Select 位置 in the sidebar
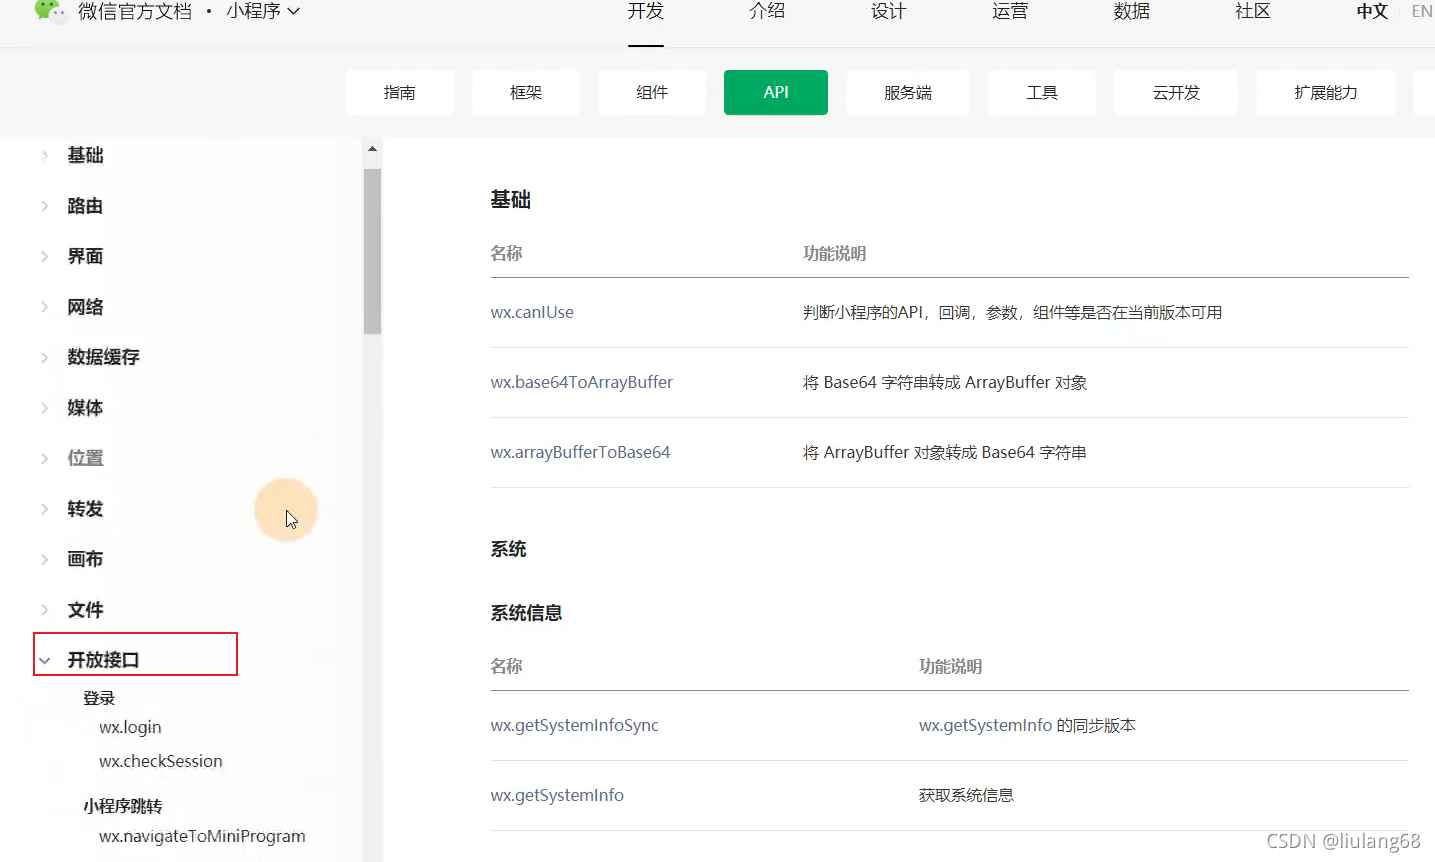This screenshot has height=862, width=1435. (85, 458)
